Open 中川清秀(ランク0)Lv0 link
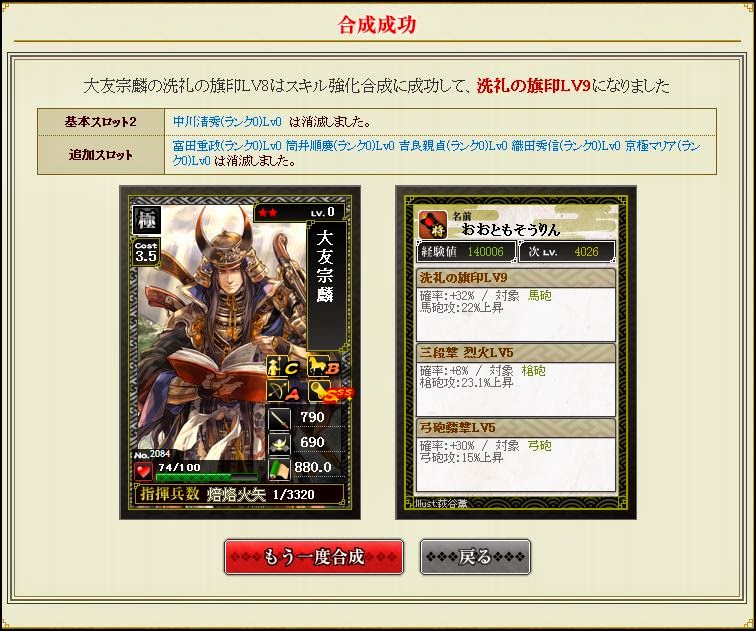This screenshot has height=631, width=756. point(227,121)
